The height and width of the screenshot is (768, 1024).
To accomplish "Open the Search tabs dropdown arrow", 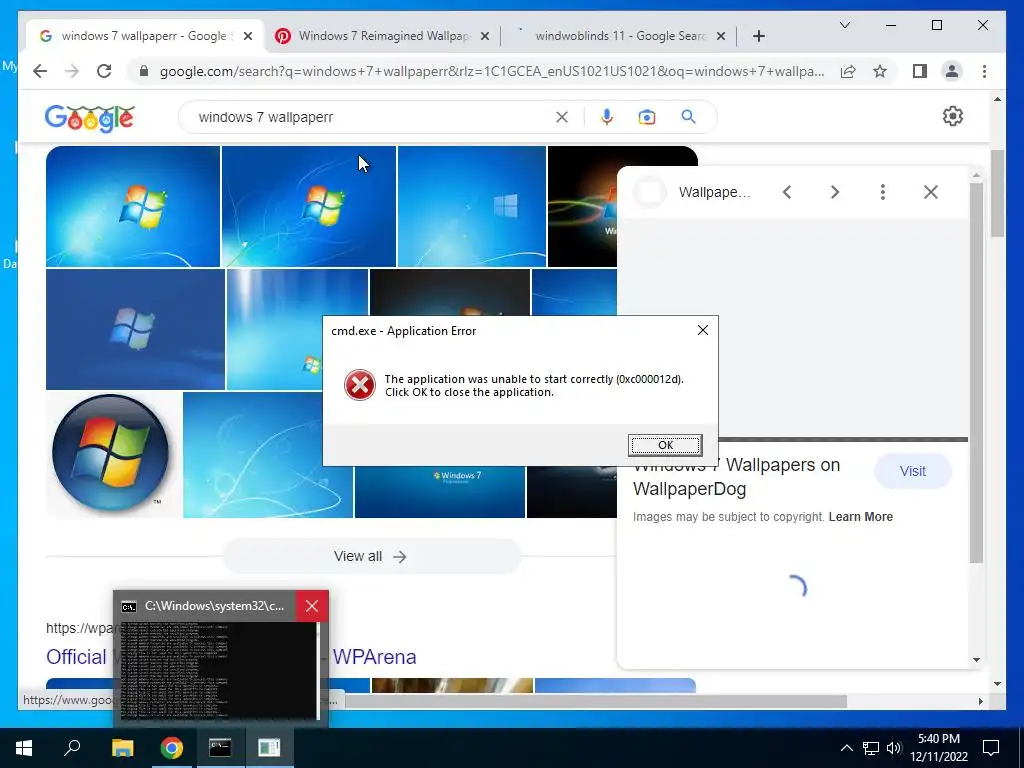I will pyautogui.click(x=844, y=25).
